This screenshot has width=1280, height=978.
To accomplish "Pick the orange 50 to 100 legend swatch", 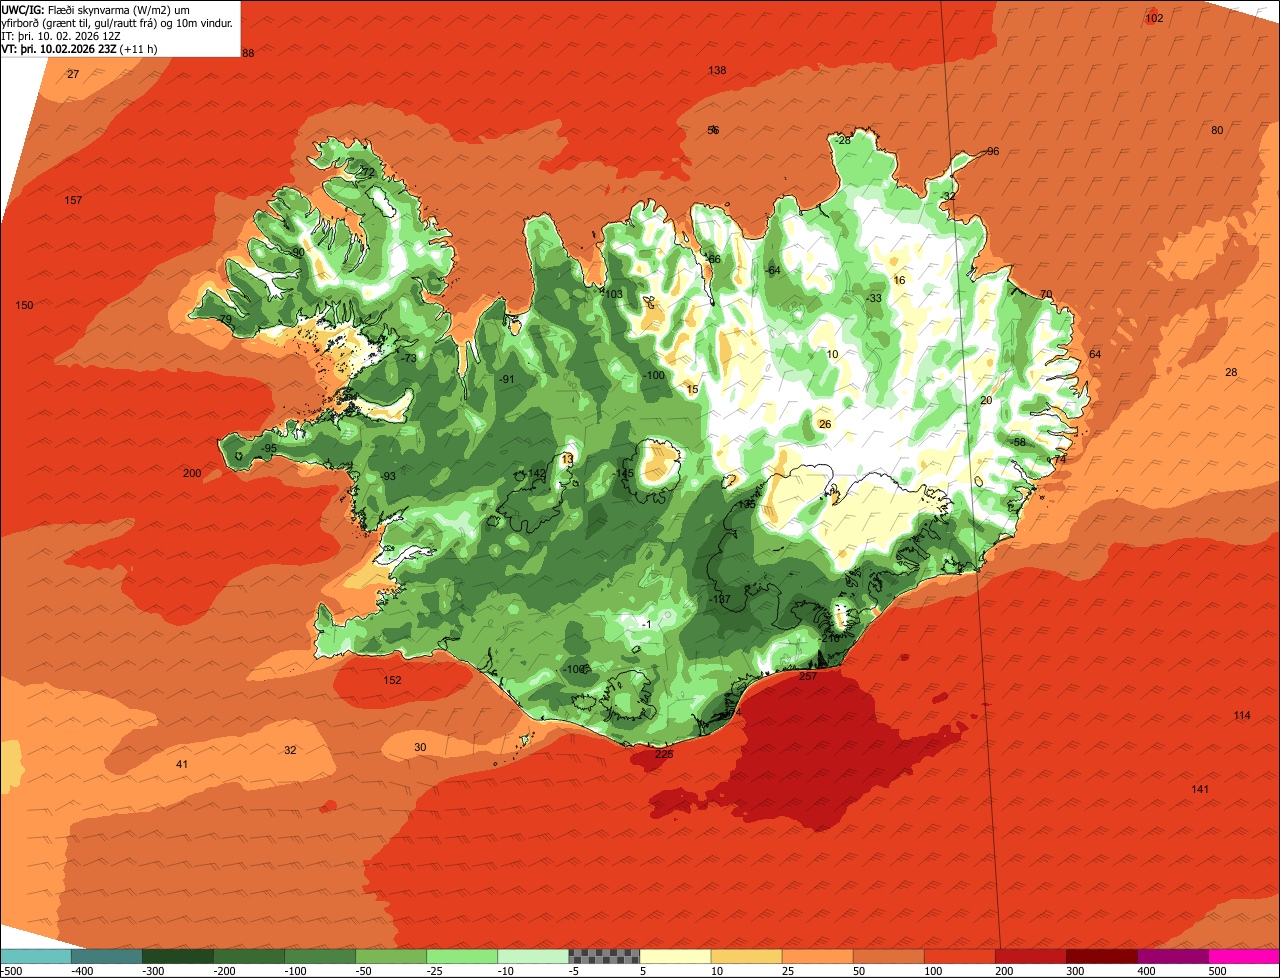I will 888,956.
